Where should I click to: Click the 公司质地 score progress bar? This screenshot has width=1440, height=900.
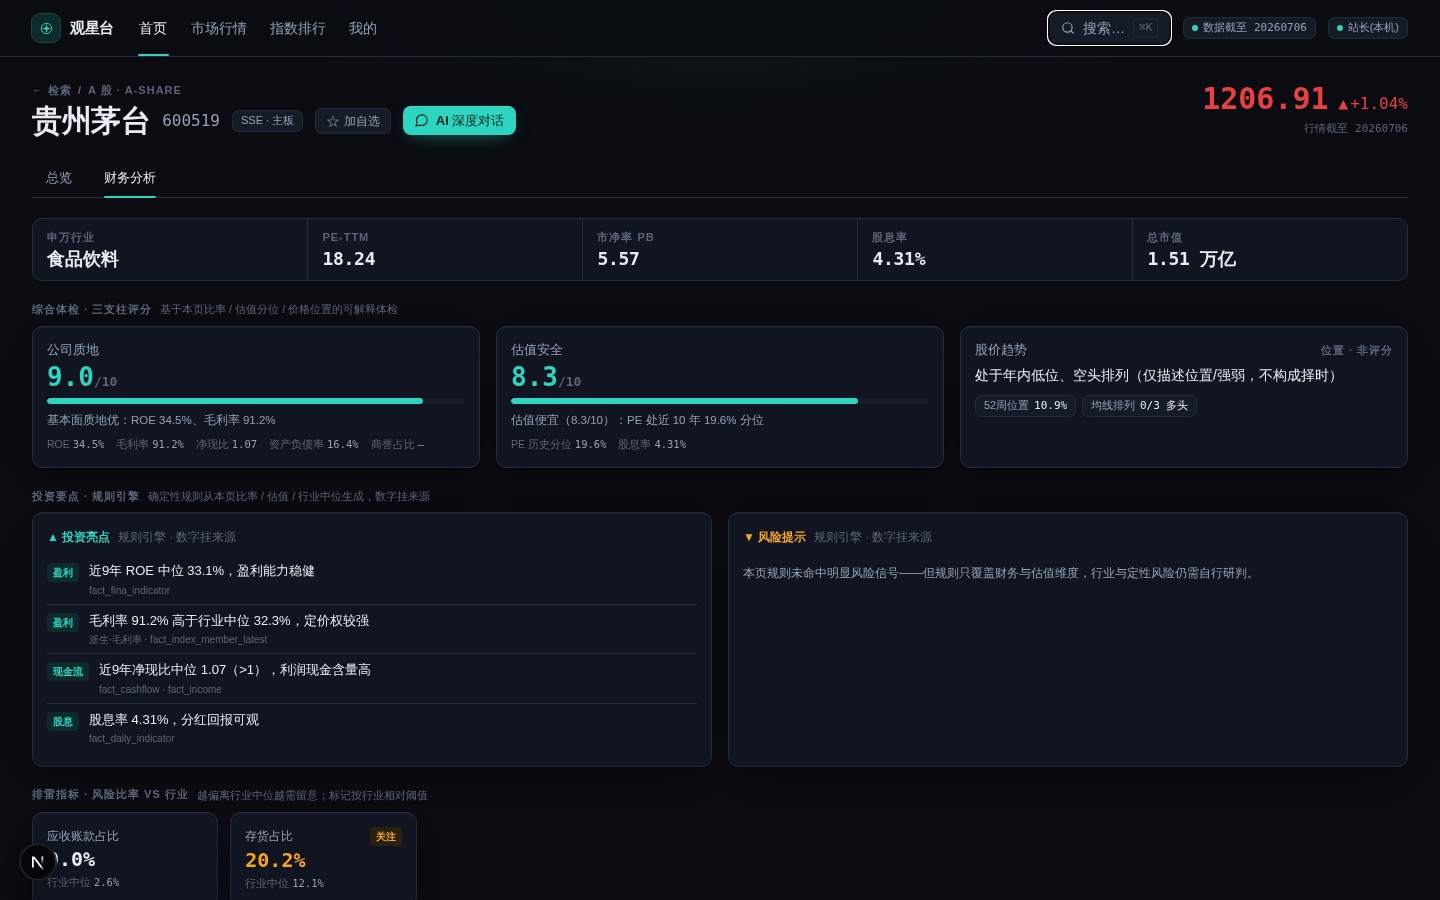tap(256, 401)
